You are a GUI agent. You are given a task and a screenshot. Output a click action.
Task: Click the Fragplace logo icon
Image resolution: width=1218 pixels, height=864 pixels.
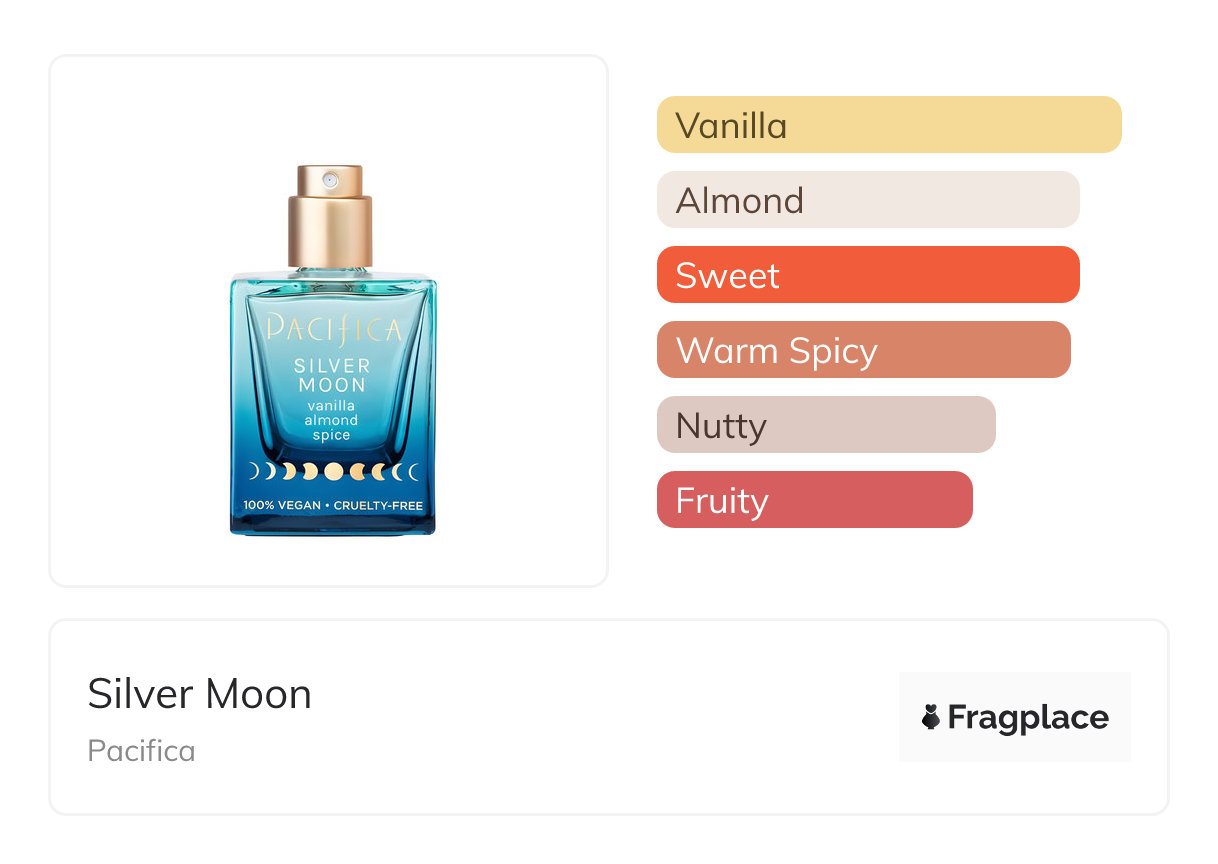[931, 717]
